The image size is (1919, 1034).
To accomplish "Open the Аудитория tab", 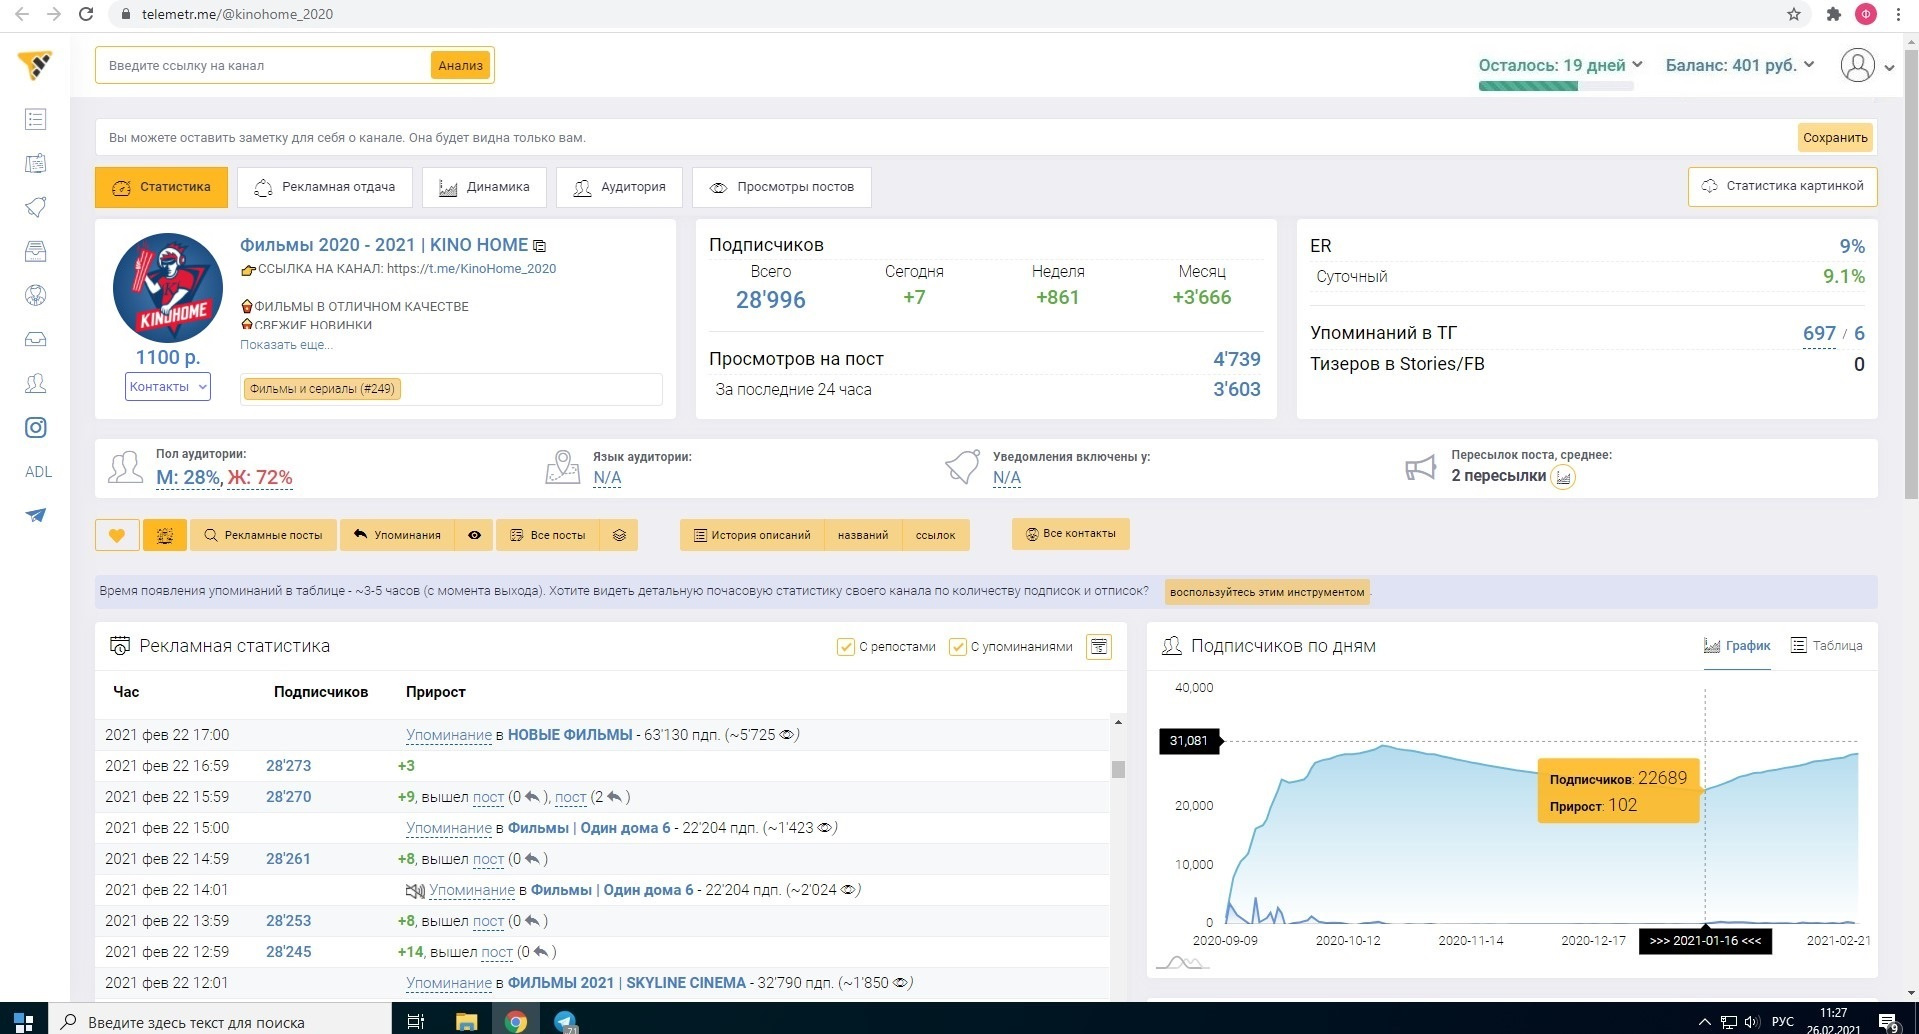I will click(619, 187).
